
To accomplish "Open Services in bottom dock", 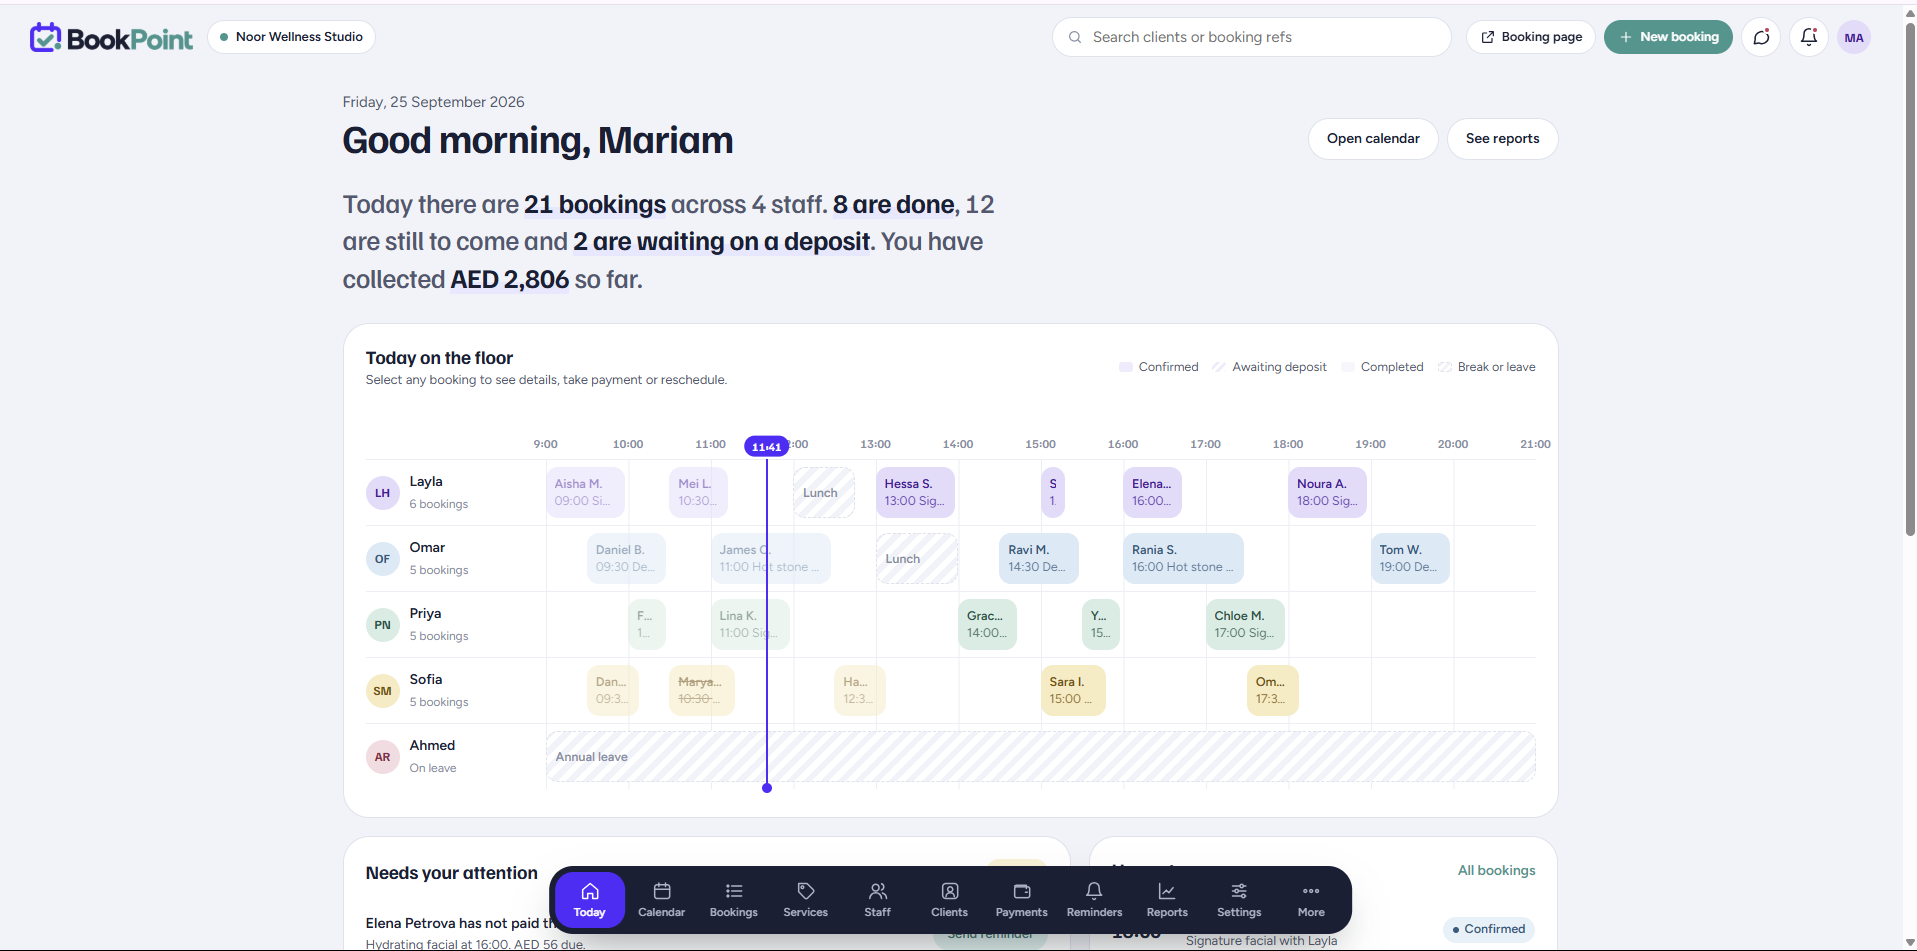I will [x=806, y=900].
